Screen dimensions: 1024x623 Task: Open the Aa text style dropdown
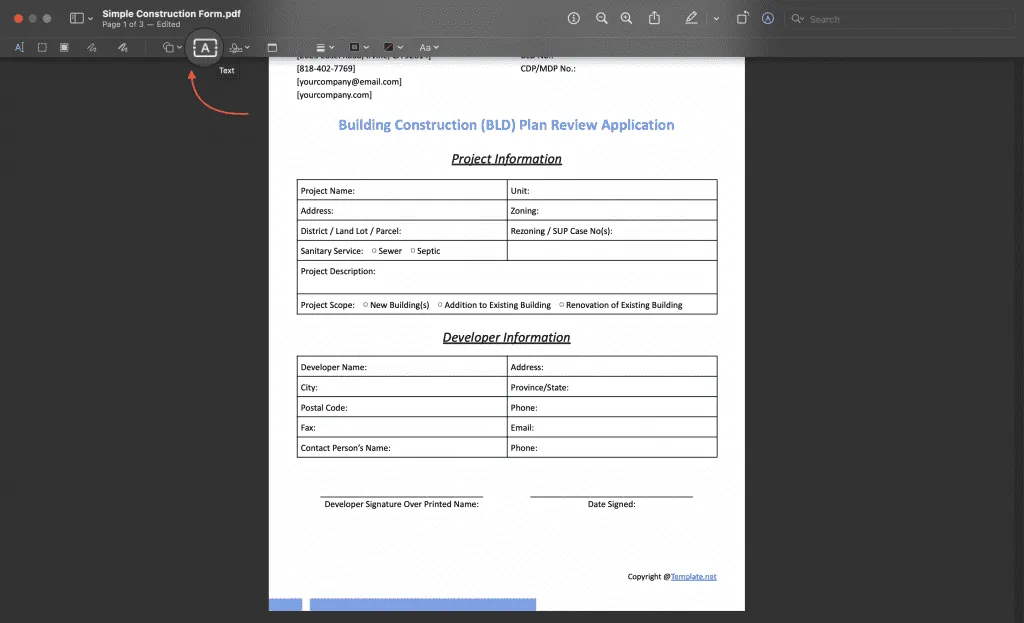pos(428,47)
